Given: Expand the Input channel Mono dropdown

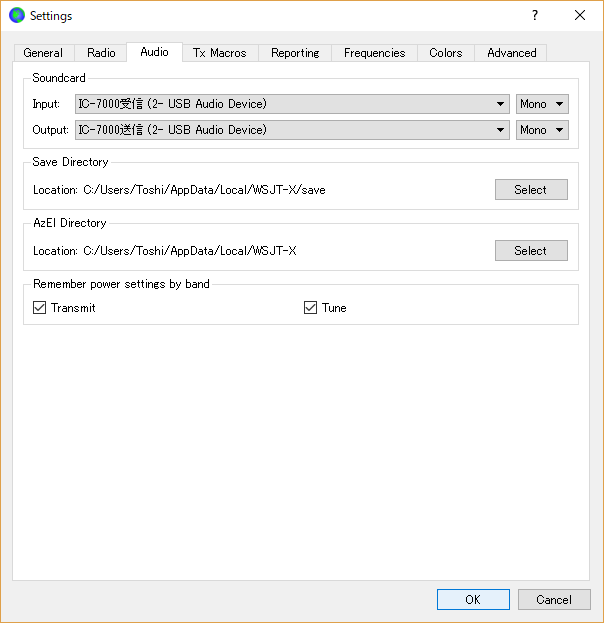Looking at the screenshot, I should click(542, 104).
